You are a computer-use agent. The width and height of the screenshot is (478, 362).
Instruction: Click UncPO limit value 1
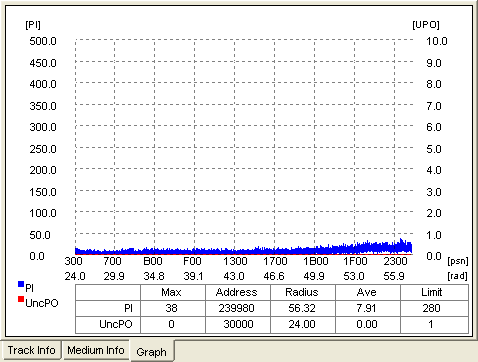[x=431, y=324]
